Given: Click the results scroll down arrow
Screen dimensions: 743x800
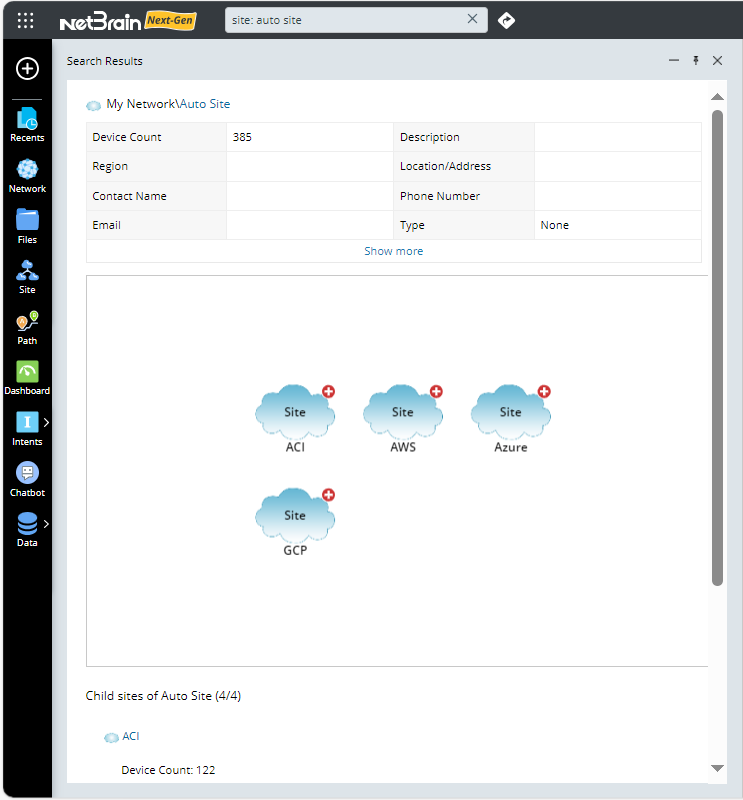Looking at the screenshot, I should (717, 768).
